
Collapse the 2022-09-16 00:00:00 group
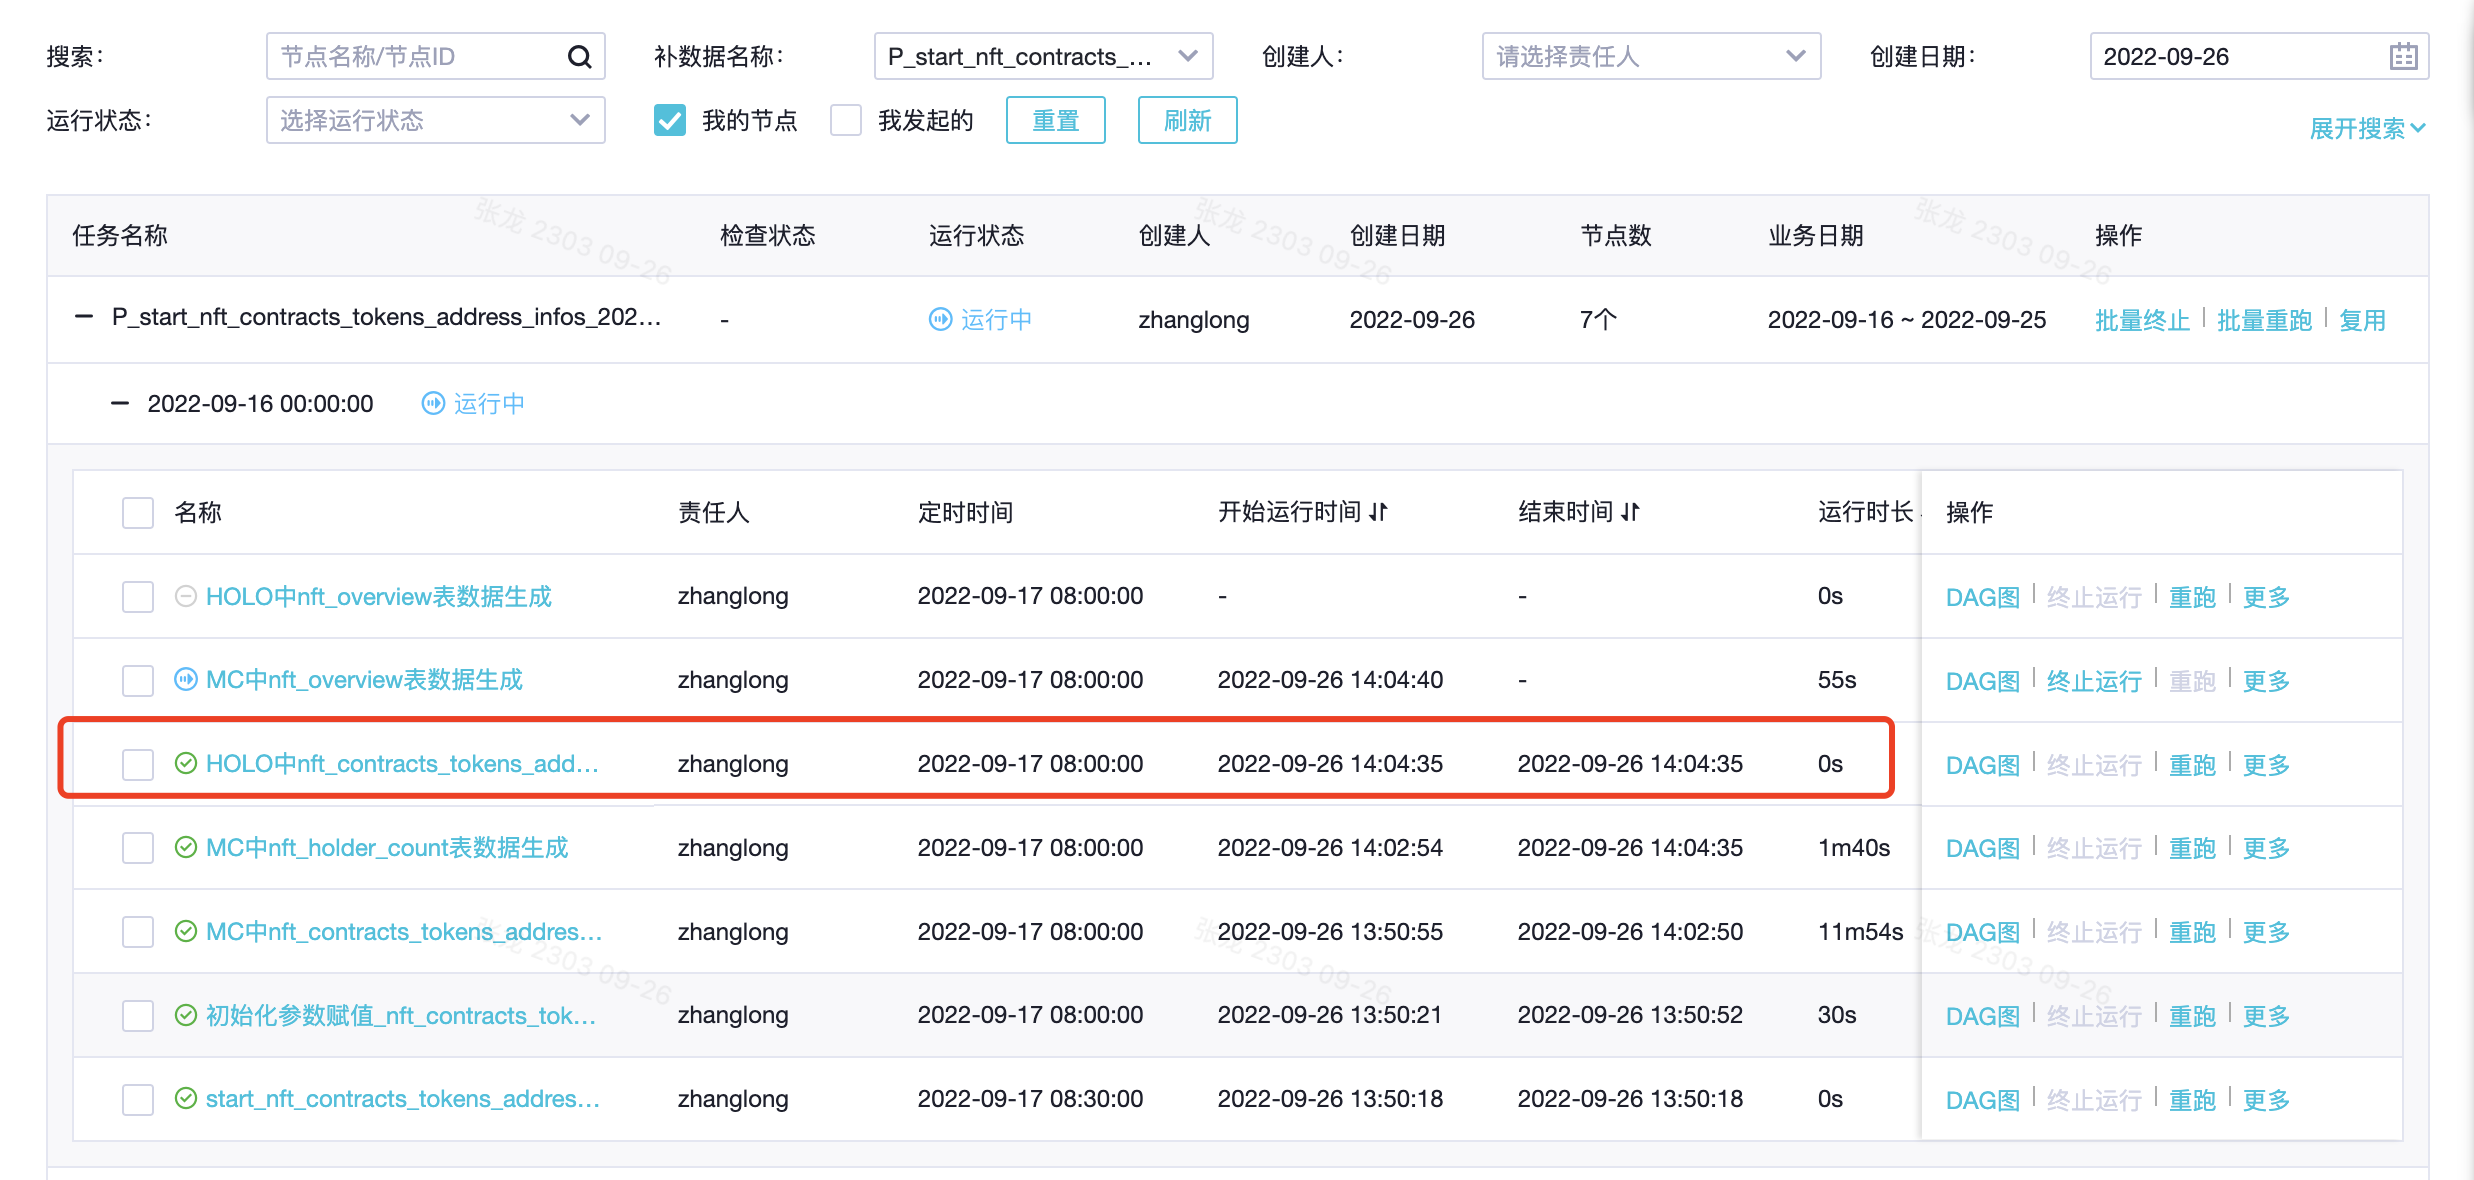pyautogui.click(x=120, y=403)
